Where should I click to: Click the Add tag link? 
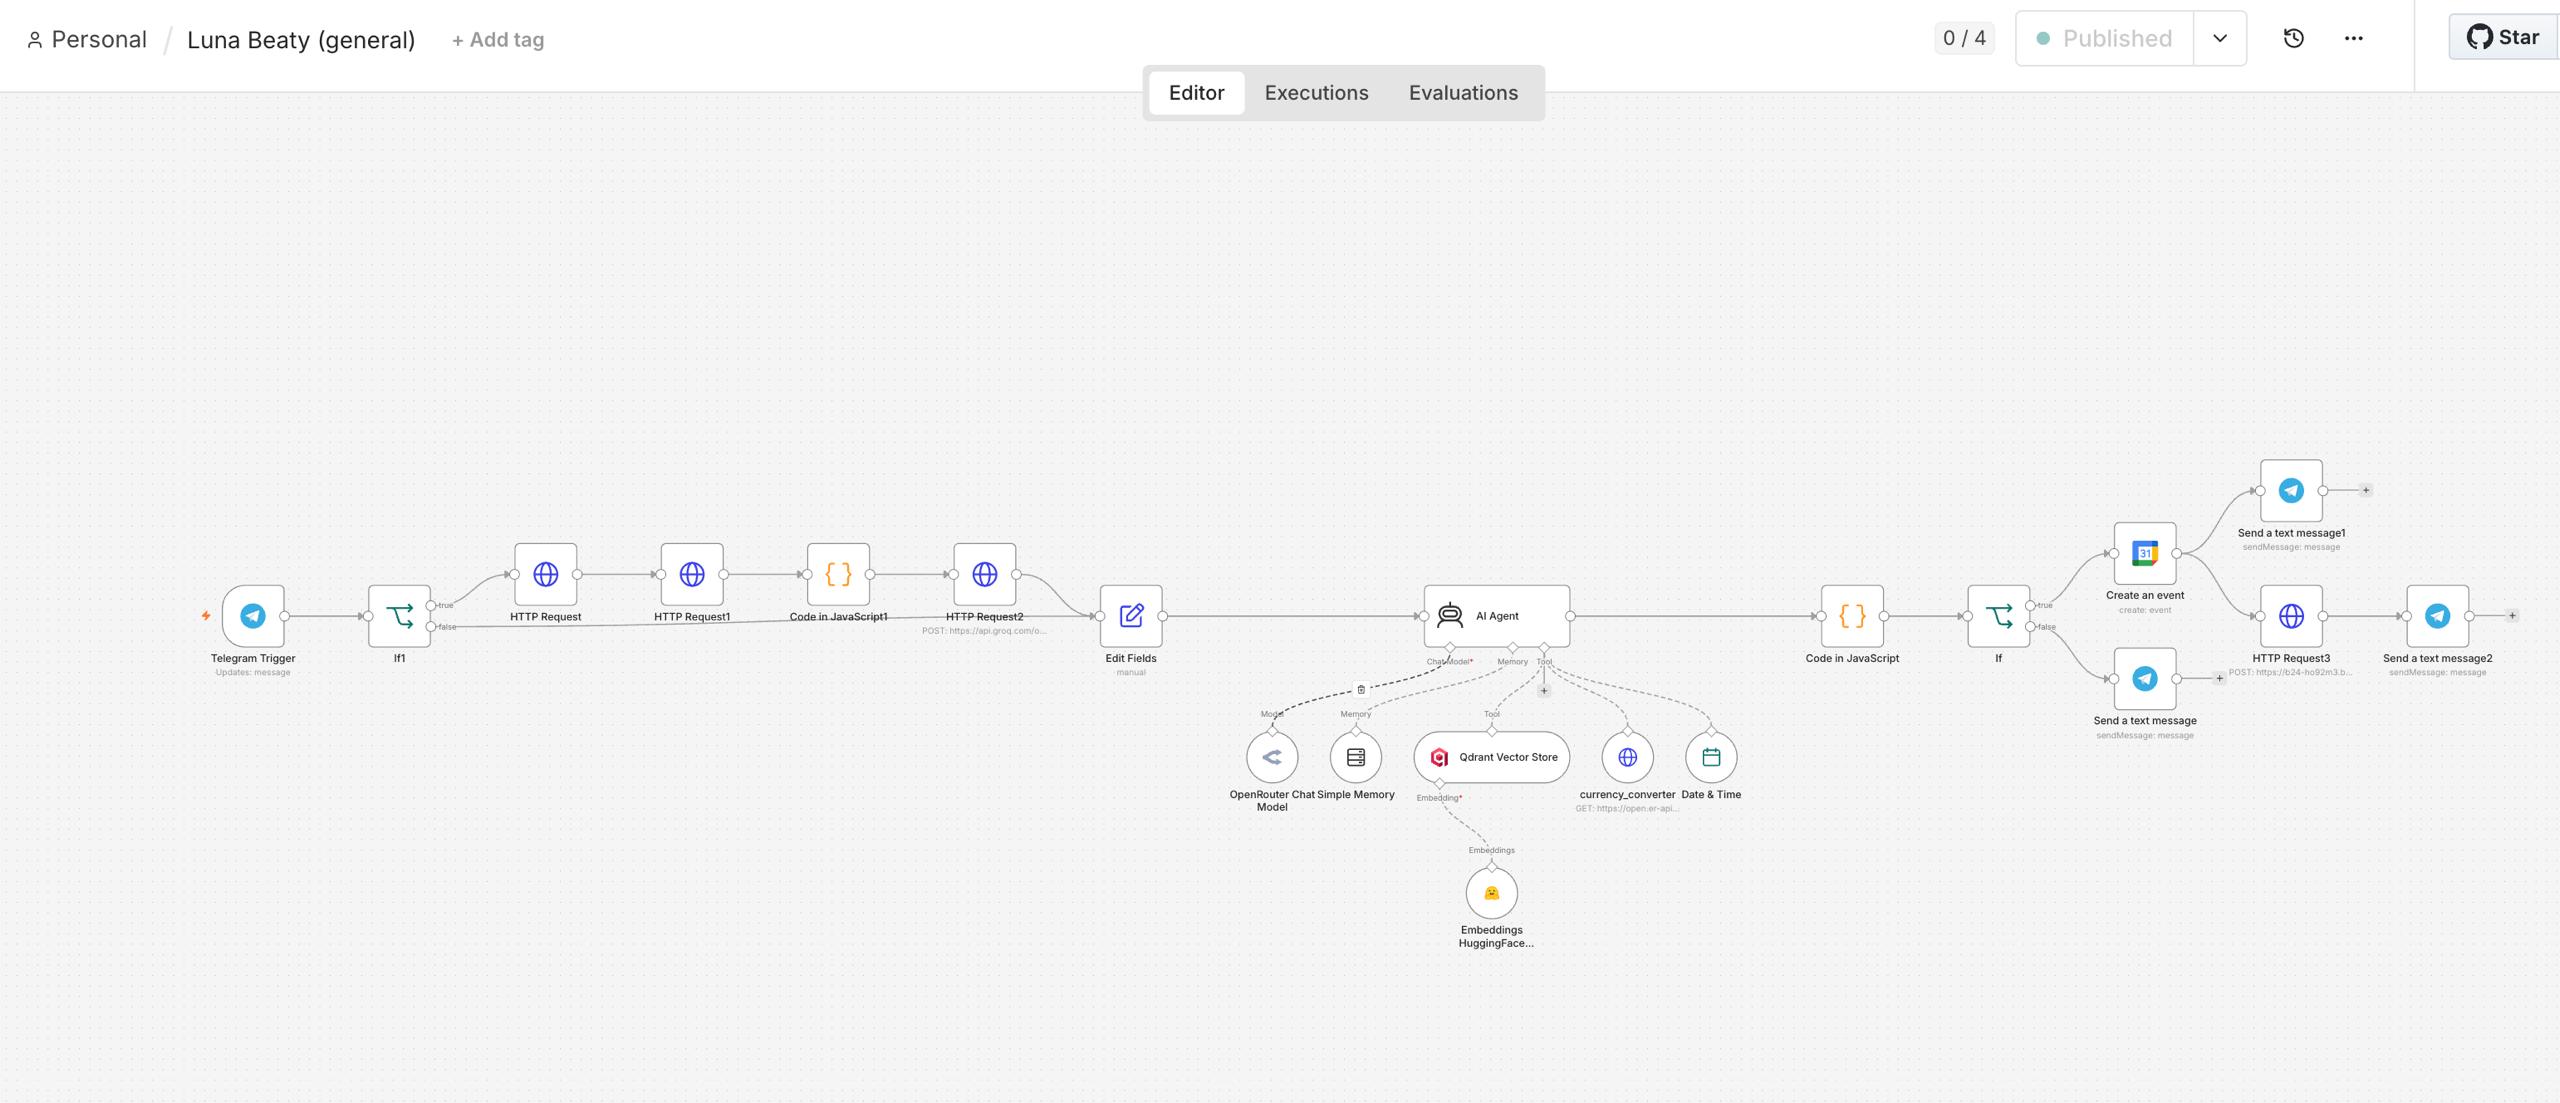click(498, 40)
